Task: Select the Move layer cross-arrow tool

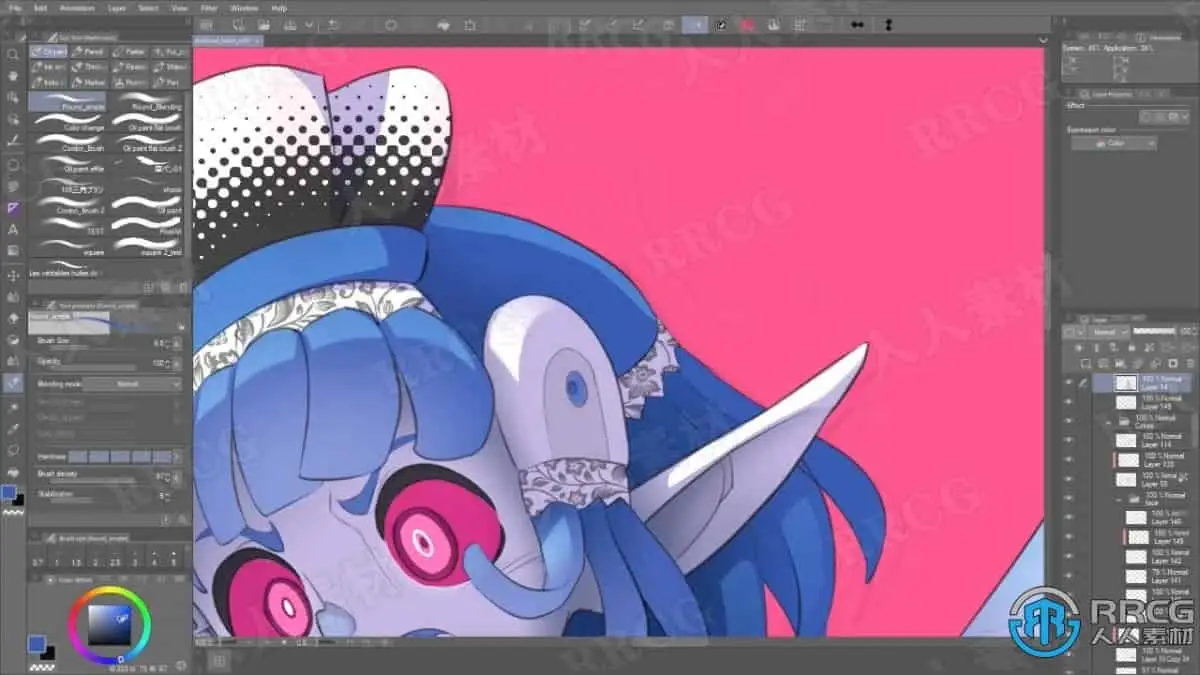Action: [13, 274]
